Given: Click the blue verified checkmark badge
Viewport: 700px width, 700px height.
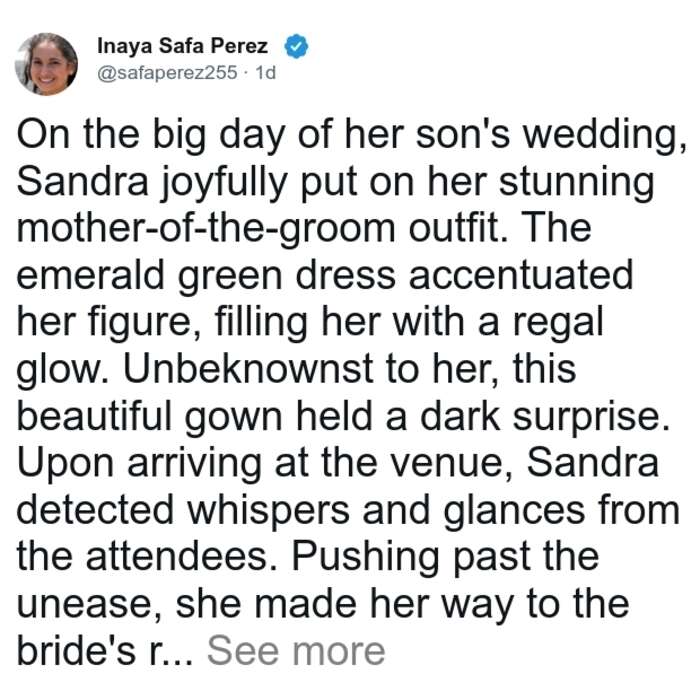Looking at the screenshot, I should [296, 46].
